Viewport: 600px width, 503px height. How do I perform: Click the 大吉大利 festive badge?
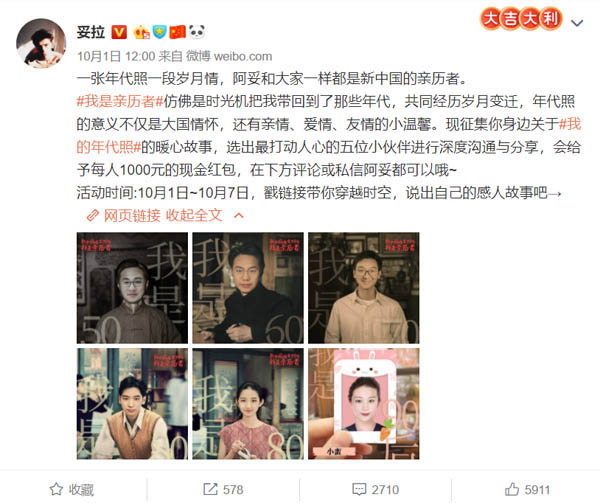pos(521,19)
